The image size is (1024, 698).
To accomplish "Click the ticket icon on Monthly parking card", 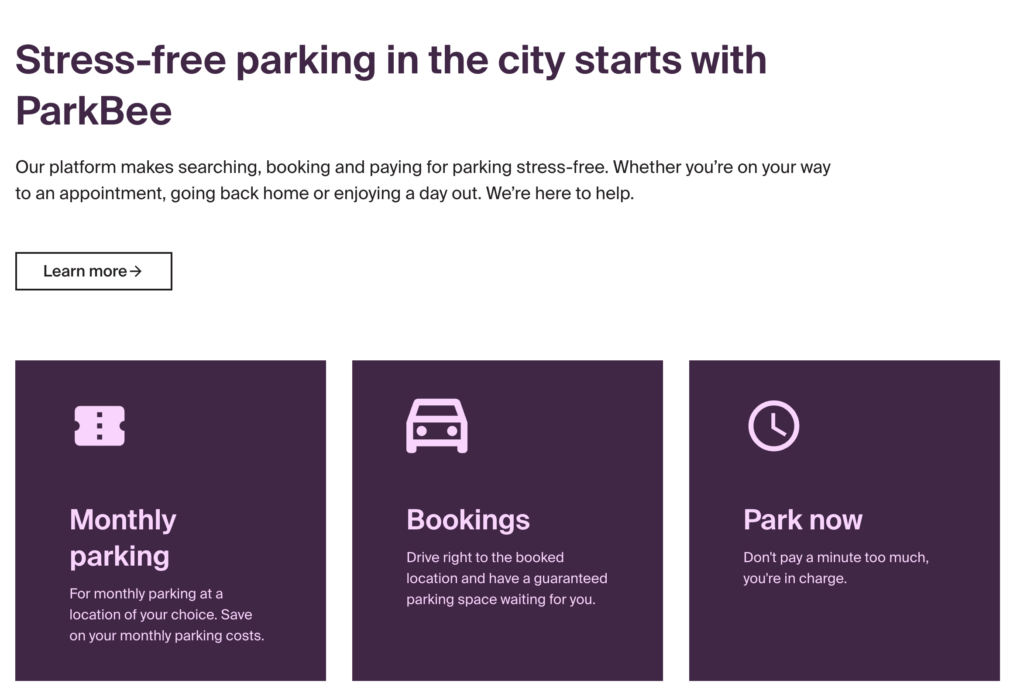I will pos(99,426).
